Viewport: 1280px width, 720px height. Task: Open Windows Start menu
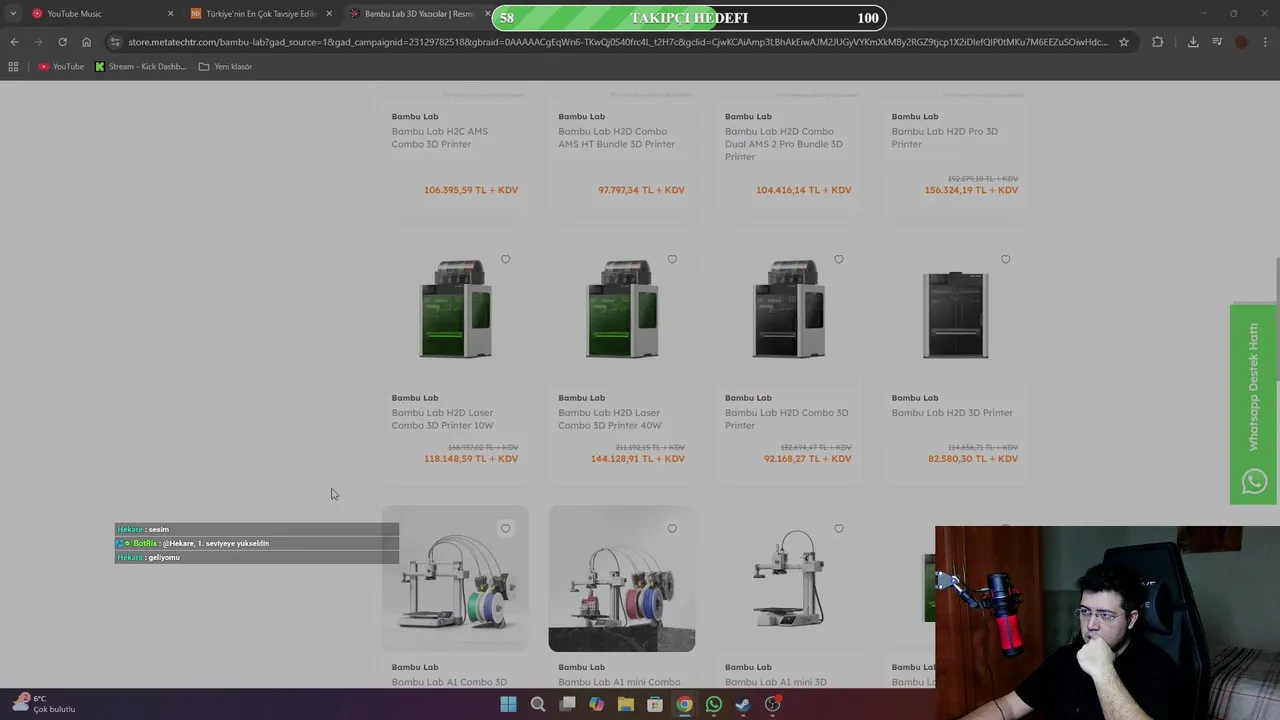(508, 704)
